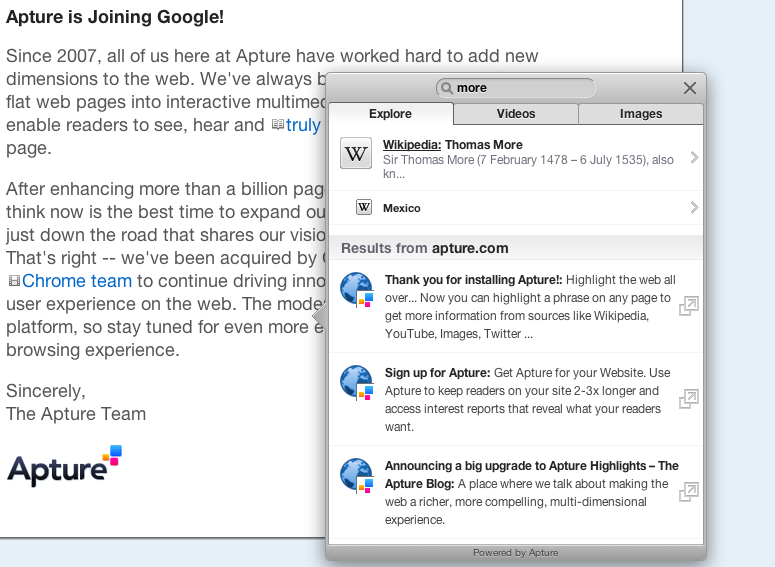This screenshot has width=775, height=567.
Task: Close the Apture search popup
Action: click(689, 88)
